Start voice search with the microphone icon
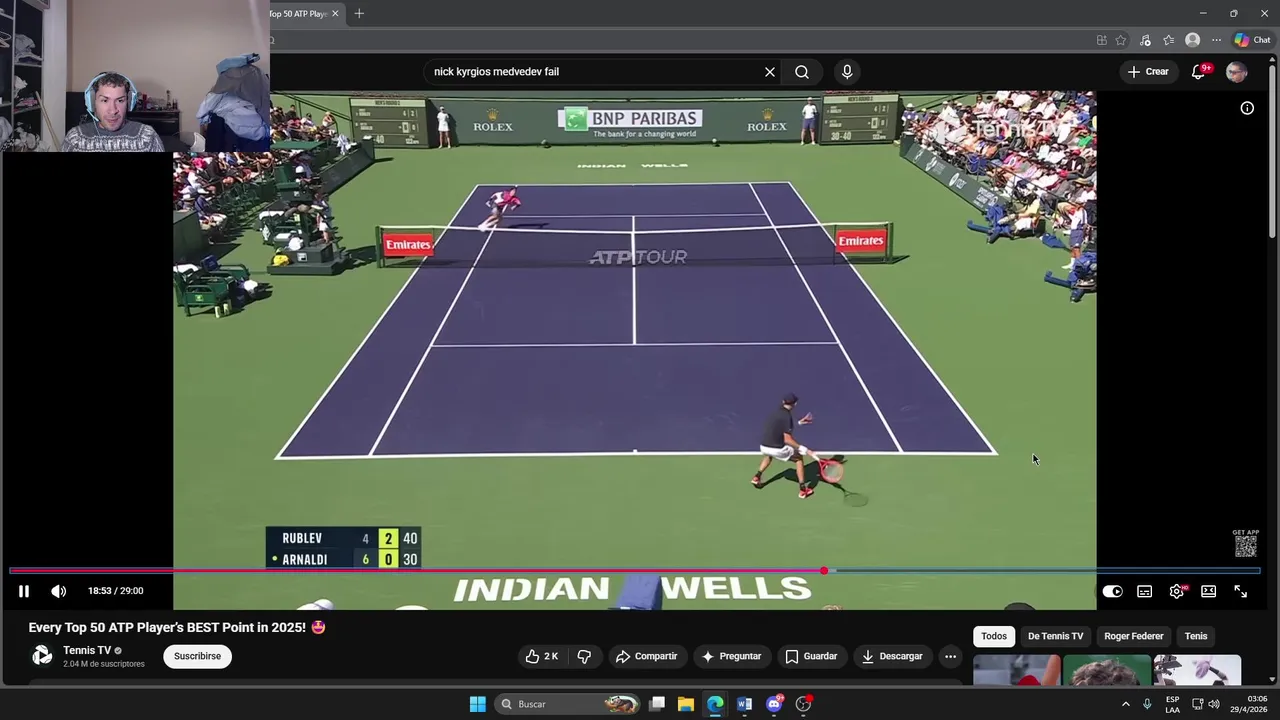Screen dimensions: 1280x720 847,72
